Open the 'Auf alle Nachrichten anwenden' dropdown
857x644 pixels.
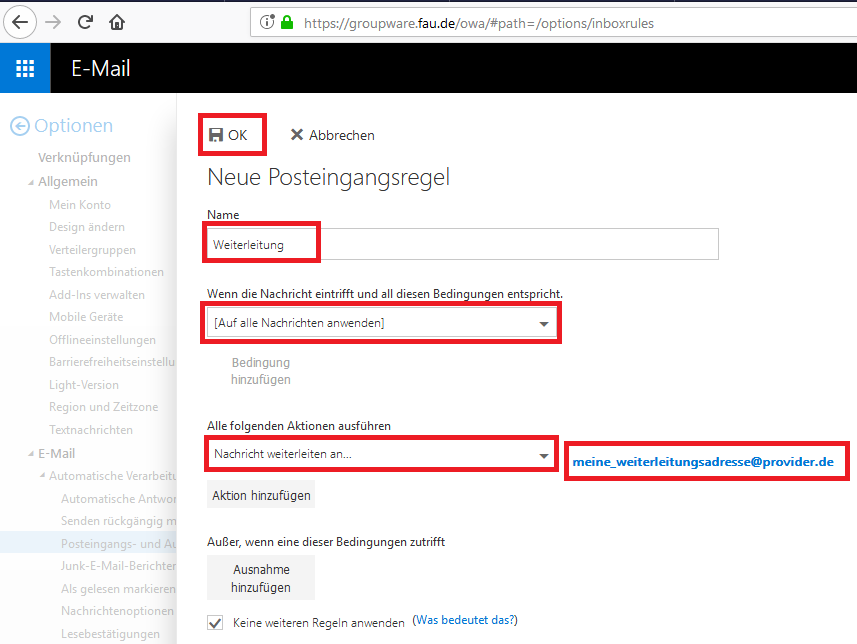(381, 323)
